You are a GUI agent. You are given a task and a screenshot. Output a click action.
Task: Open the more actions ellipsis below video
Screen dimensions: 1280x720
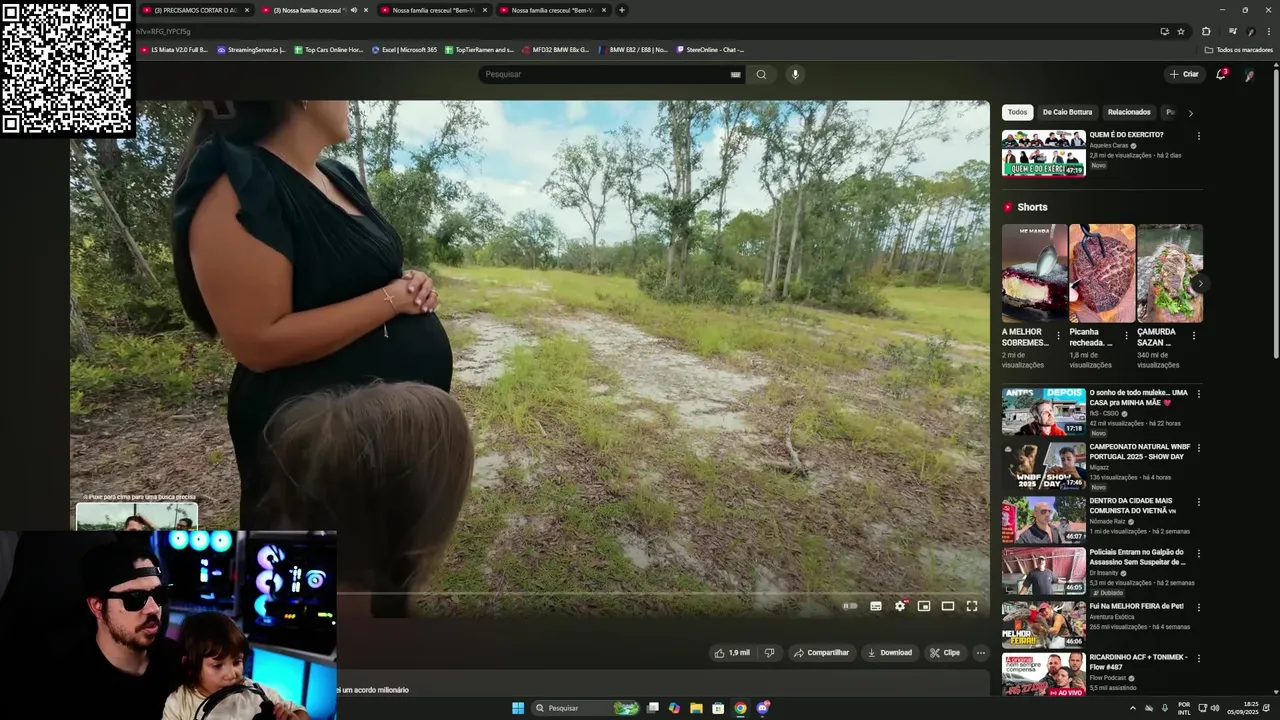pyautogui.click(x=981, y=653)
